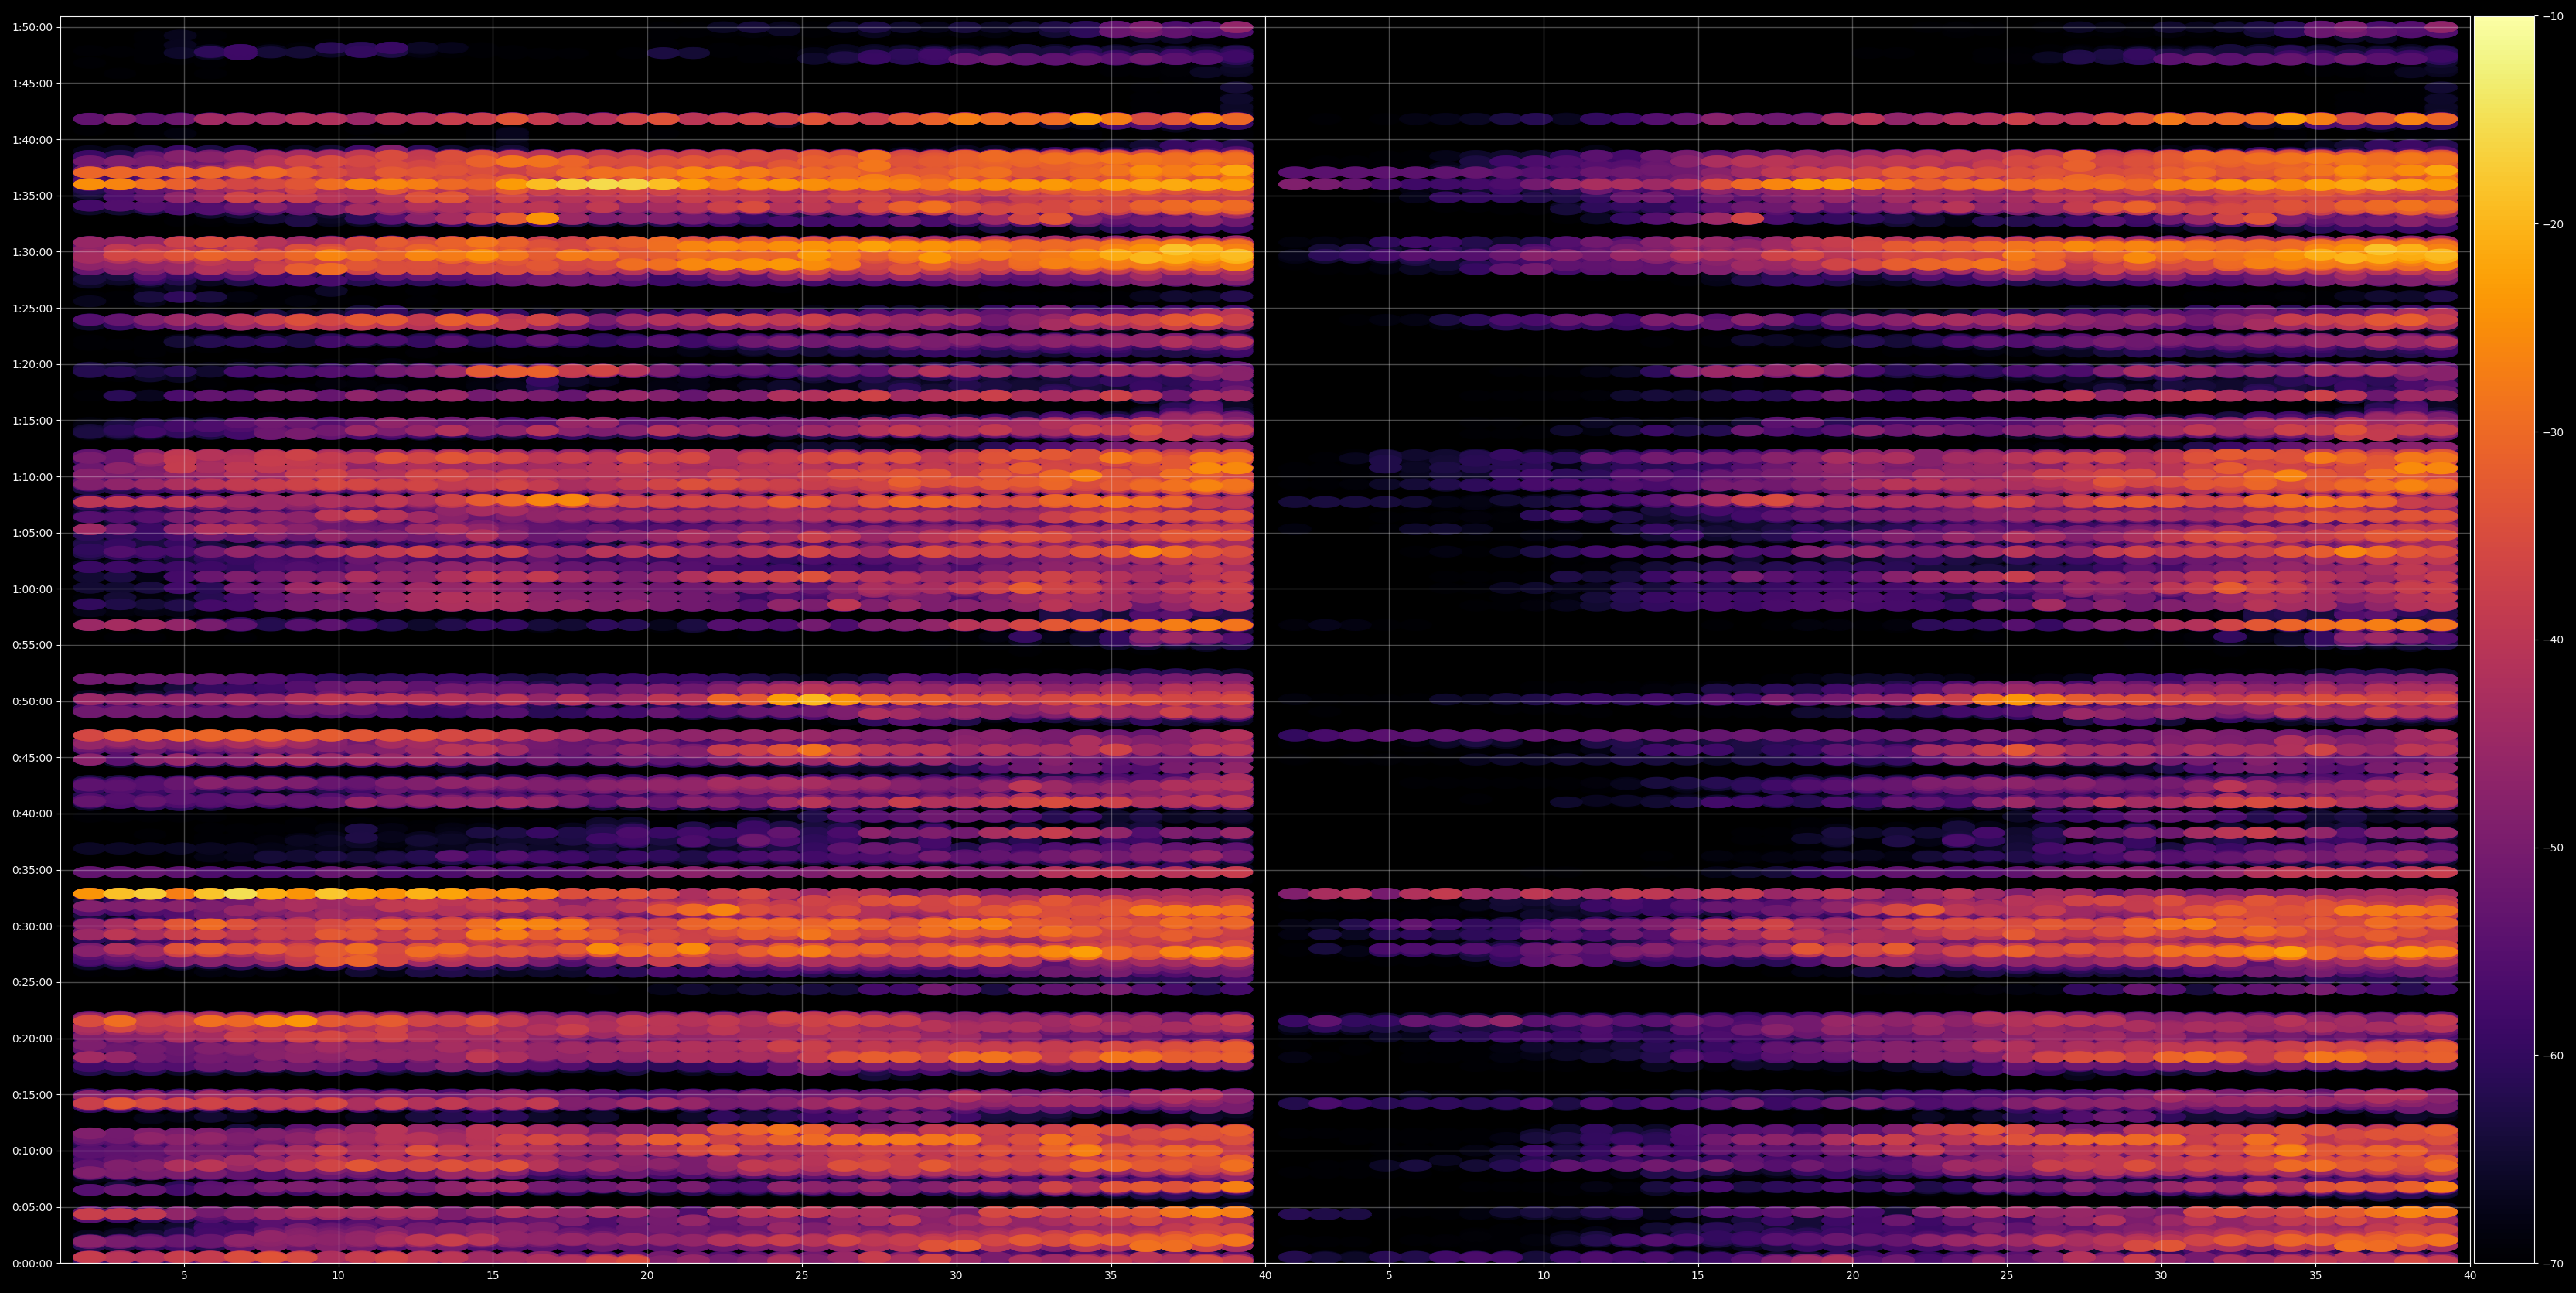Select x-axis label 10 under the left plot
This screenshot has height=1293, width=2576.
(x=338, y=1276)
